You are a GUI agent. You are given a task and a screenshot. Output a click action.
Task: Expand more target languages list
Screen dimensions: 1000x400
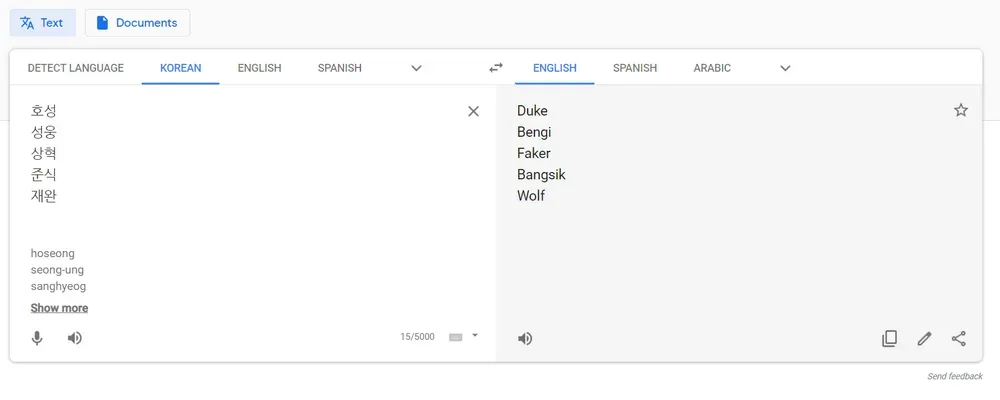point(785,68)
